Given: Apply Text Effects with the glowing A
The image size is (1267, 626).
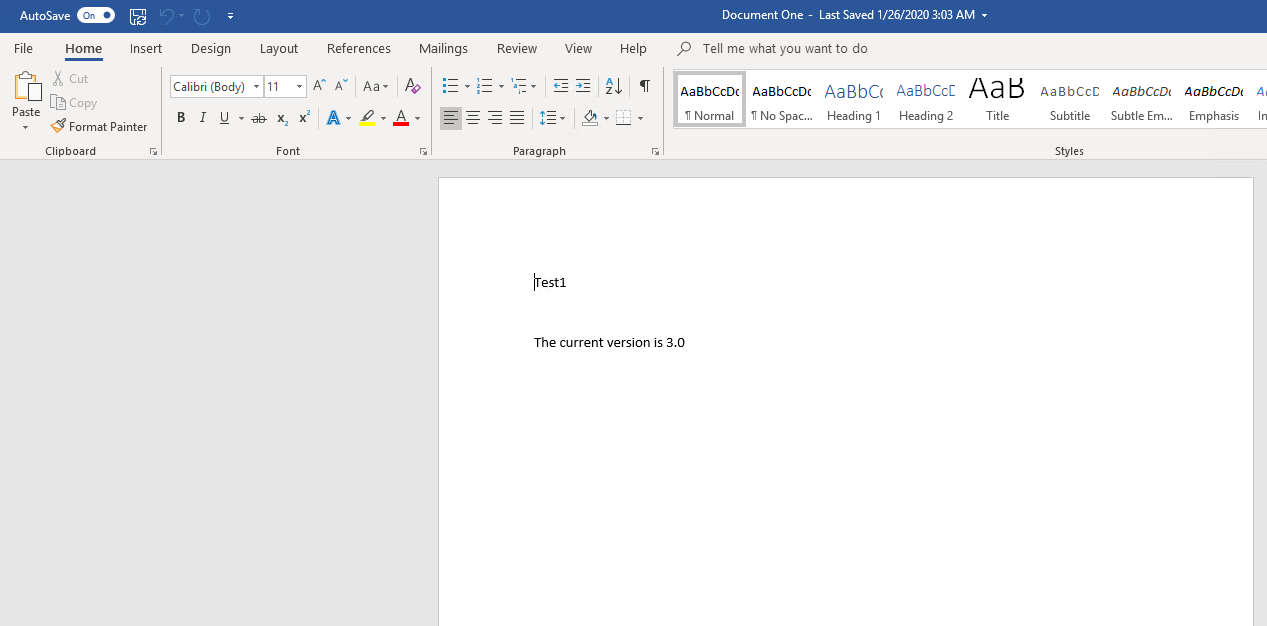Looking at the screenshot, I should click(x=333, y=118).
